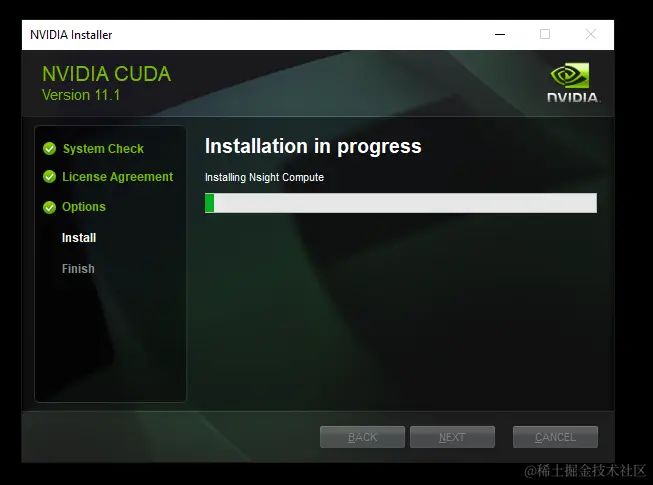The height and width of the screenshot is (485, 653).
Task: Click the checkmark icon next to License Agreement
Action: point(49,177)
